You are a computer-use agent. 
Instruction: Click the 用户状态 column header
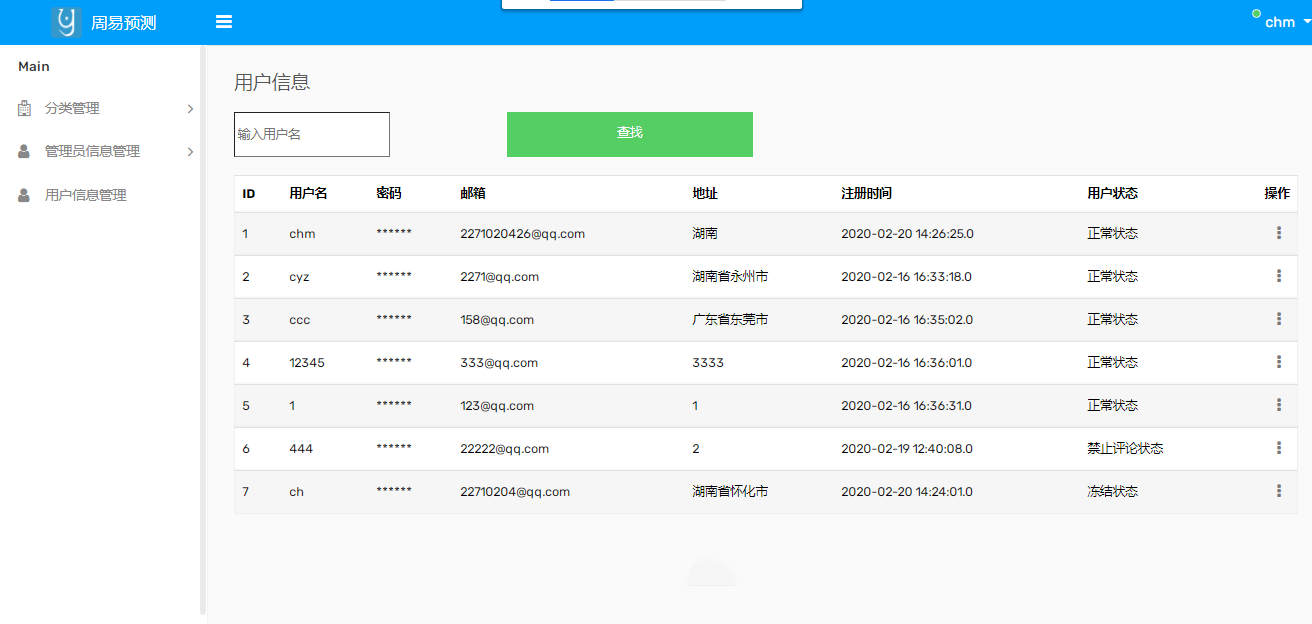coord(1112,193)
